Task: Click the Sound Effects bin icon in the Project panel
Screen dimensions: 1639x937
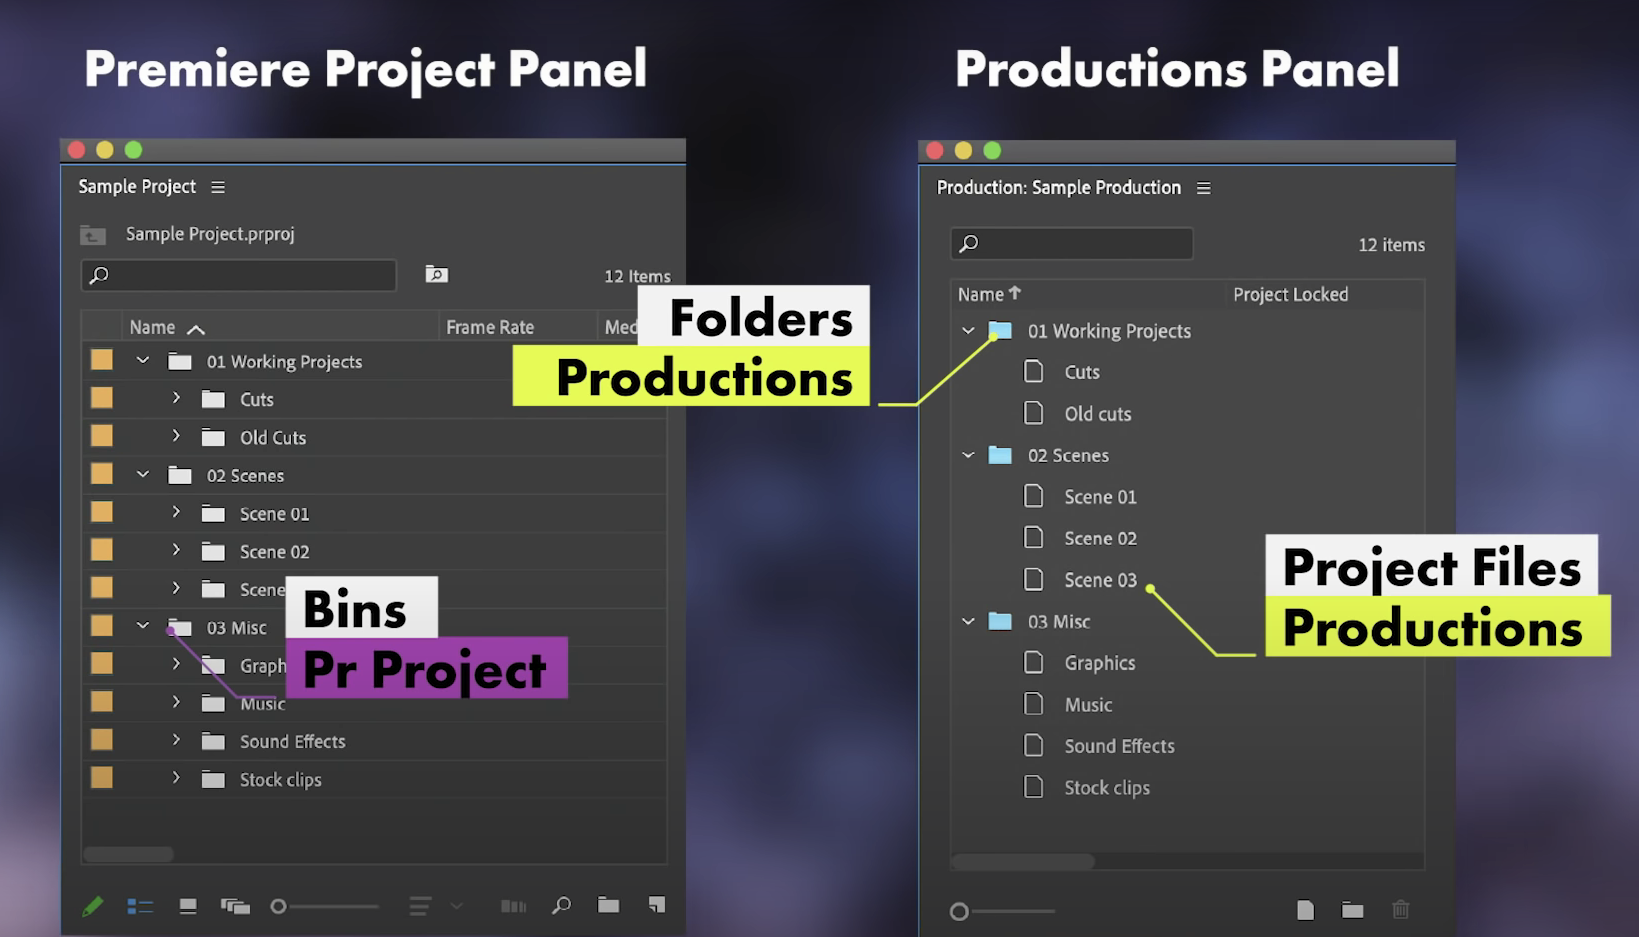Action: click(213, 742)
